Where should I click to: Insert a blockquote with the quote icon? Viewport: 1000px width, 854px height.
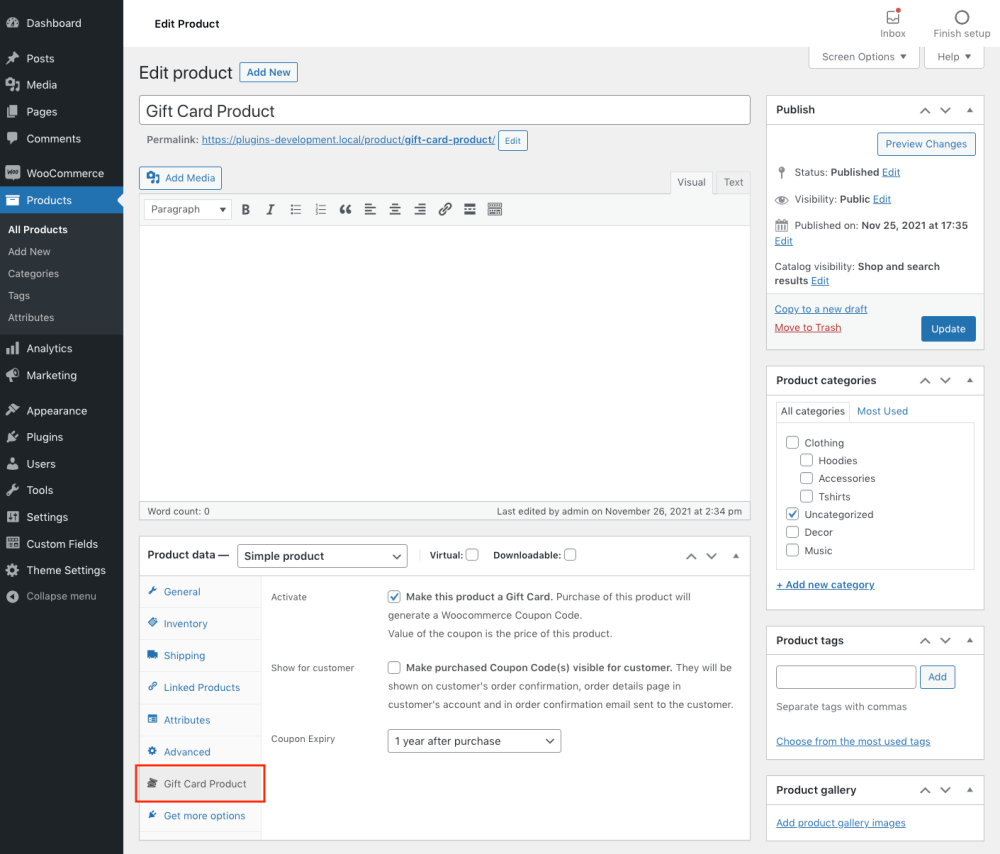pos(345,209)
